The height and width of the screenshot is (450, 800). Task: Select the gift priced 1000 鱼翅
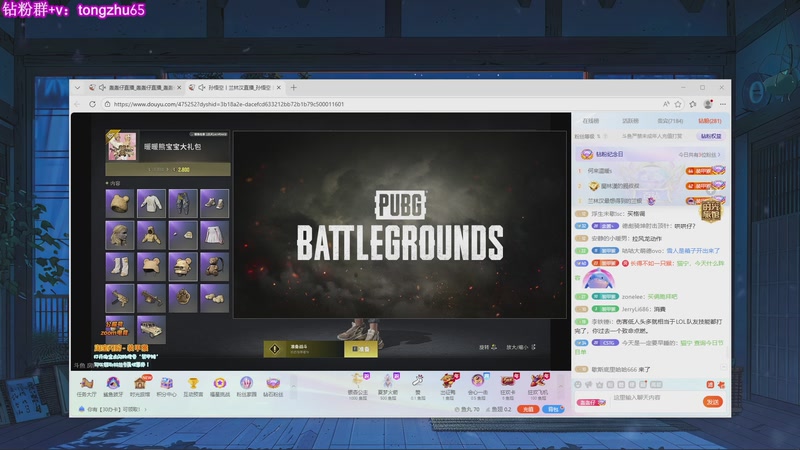(x=358, y=386)
